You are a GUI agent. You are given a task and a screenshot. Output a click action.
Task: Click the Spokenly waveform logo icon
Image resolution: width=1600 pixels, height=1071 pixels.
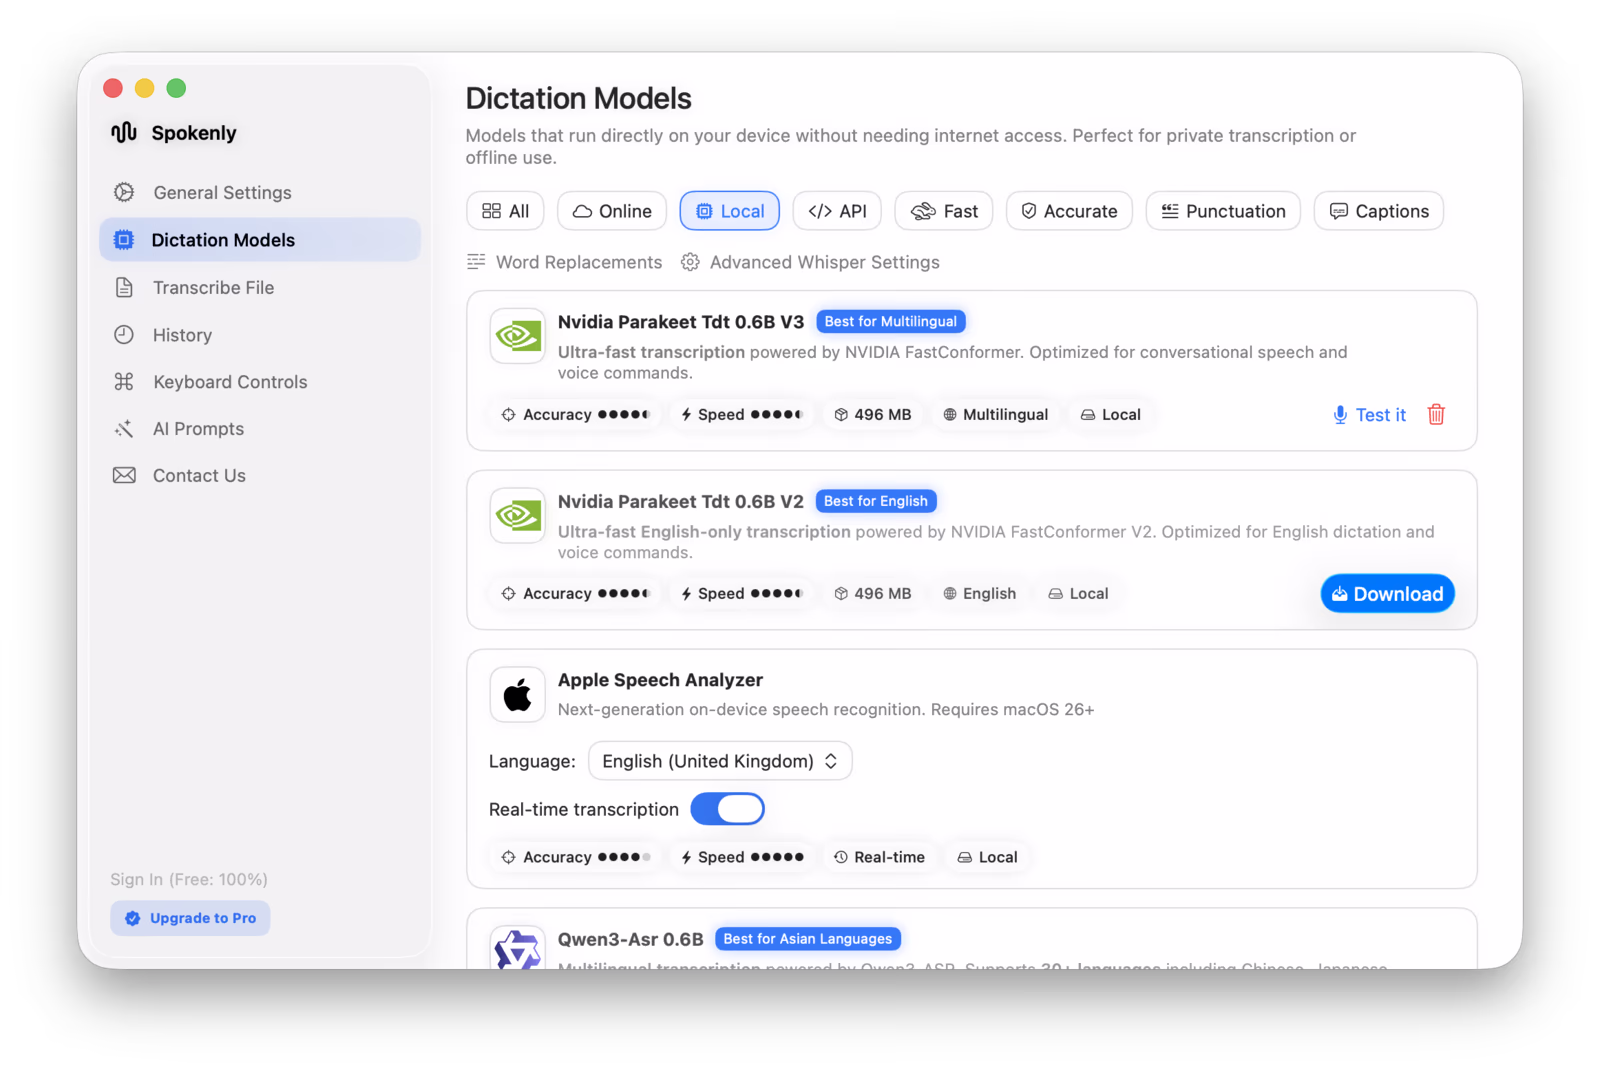coord(124,133)
